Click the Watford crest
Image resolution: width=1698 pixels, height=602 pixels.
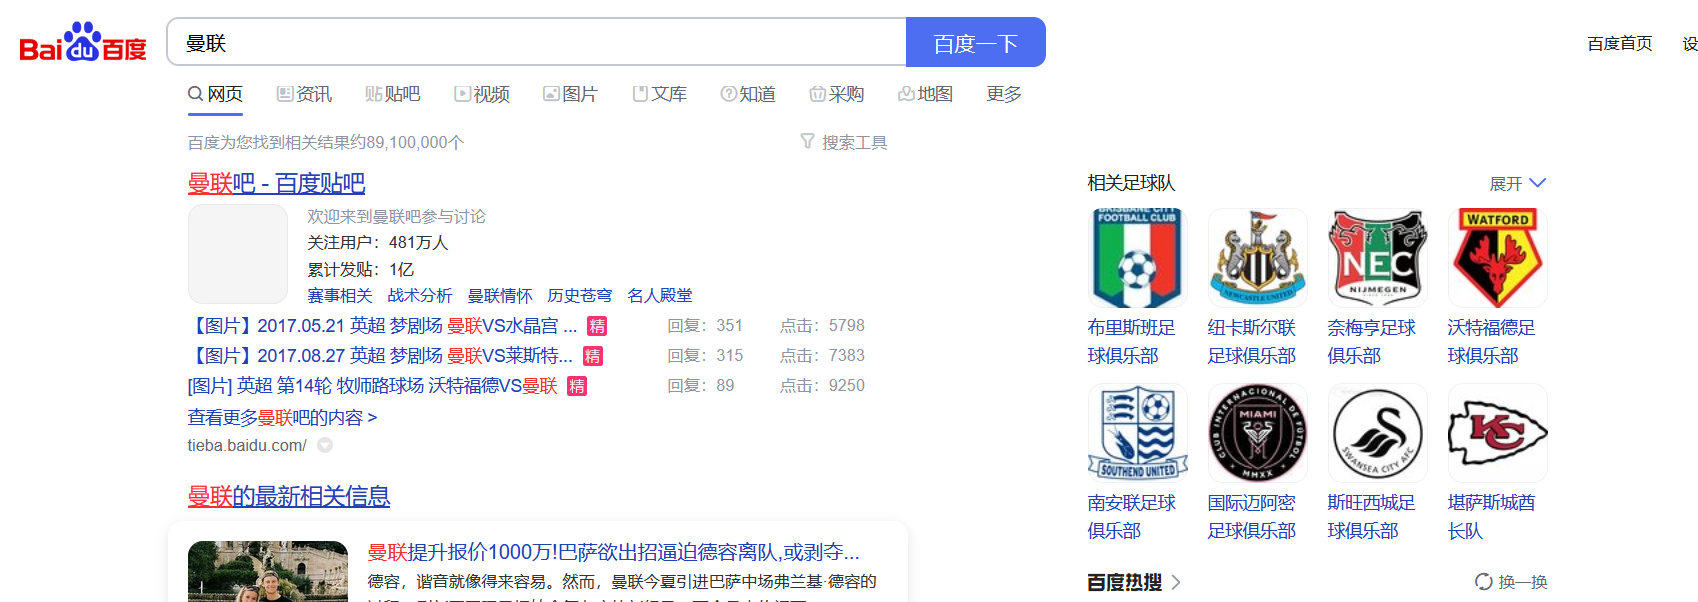coord(1498,258)
